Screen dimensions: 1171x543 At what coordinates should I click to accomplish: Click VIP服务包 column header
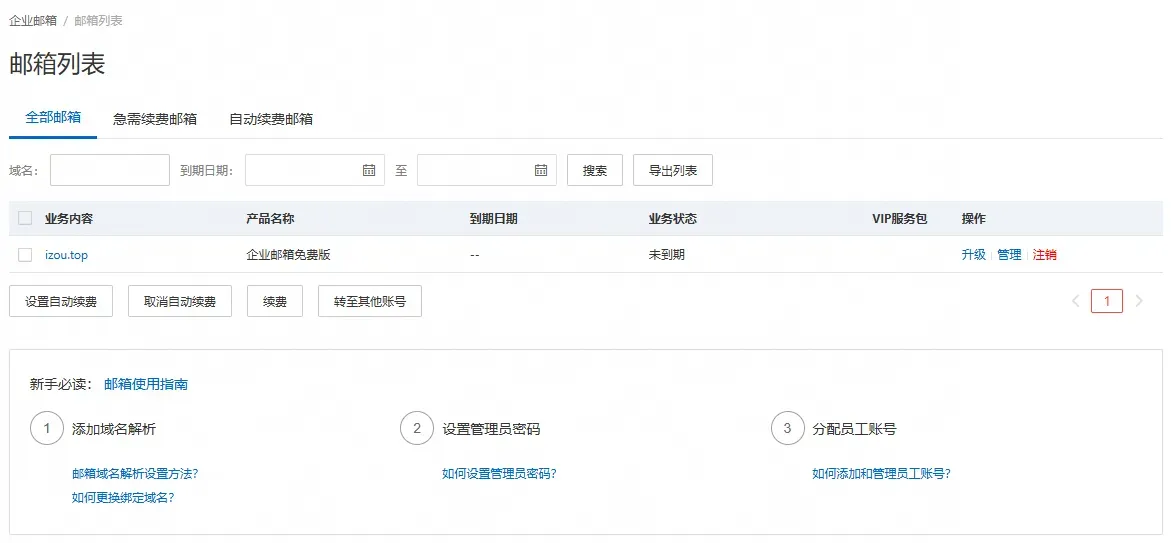(x=899, y=219)
